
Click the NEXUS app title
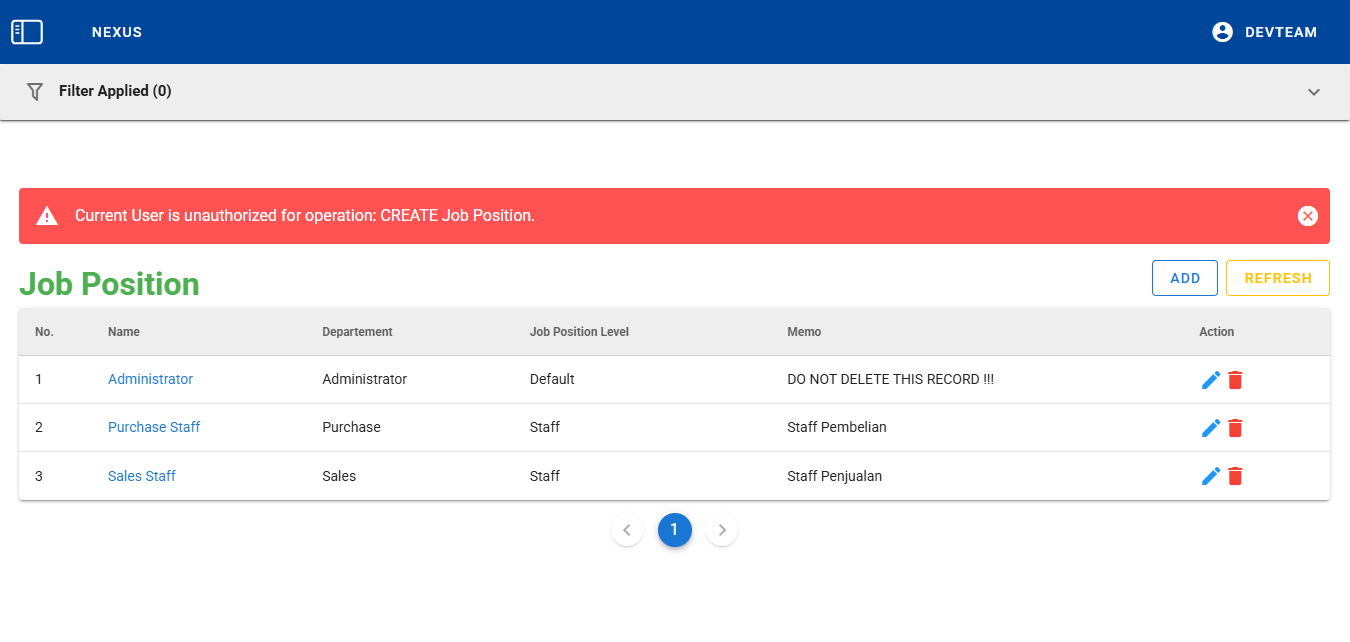pos(117,32)
